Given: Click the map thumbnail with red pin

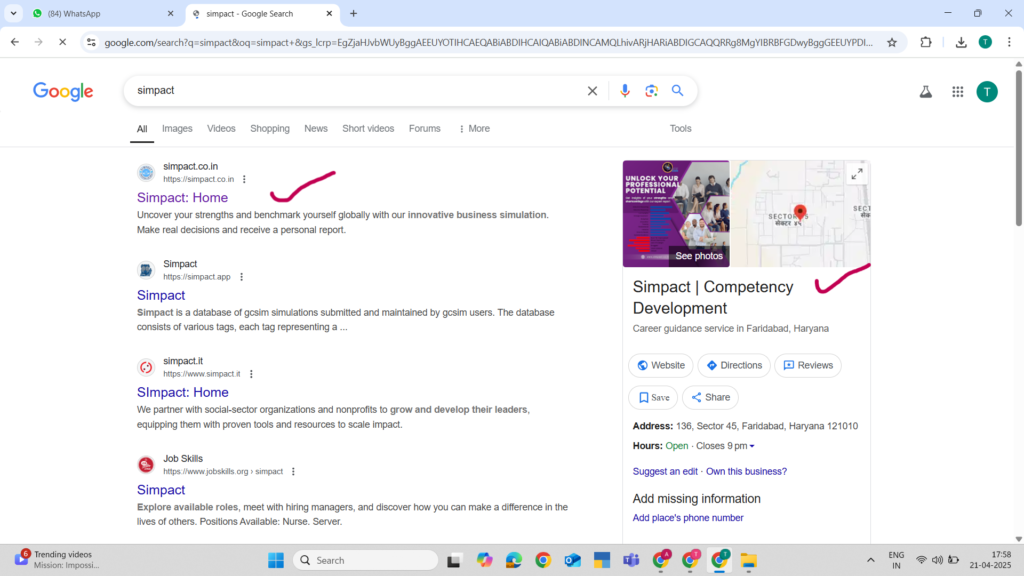Looking at the screenshot, I should pyautogui.click(x=800, y=214).
